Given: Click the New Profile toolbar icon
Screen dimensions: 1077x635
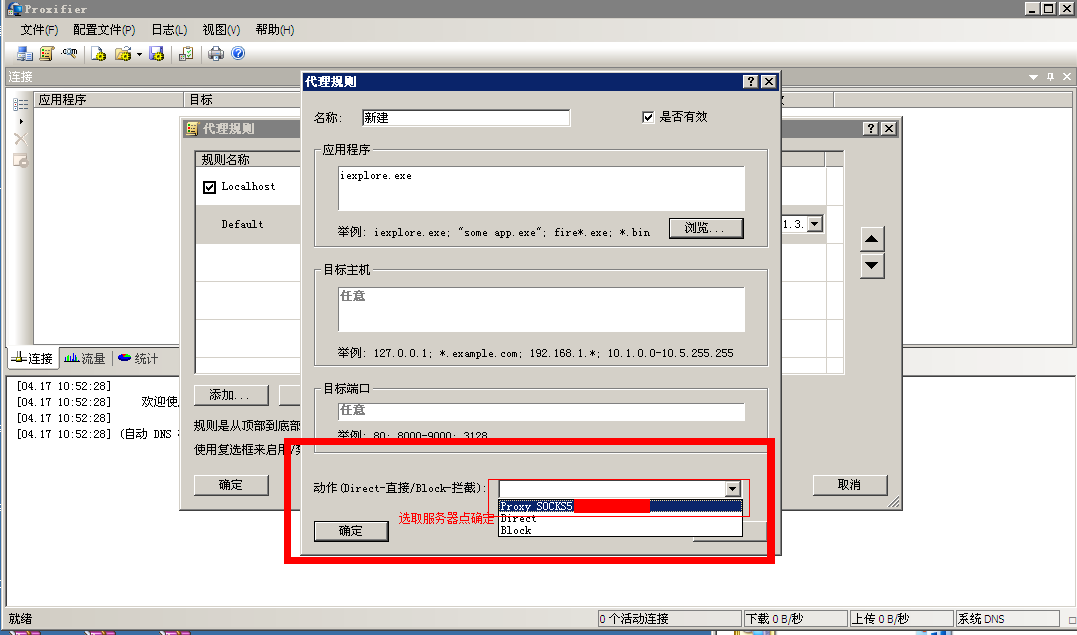Looking at the screenshot, I should click(x=99, y=54).
